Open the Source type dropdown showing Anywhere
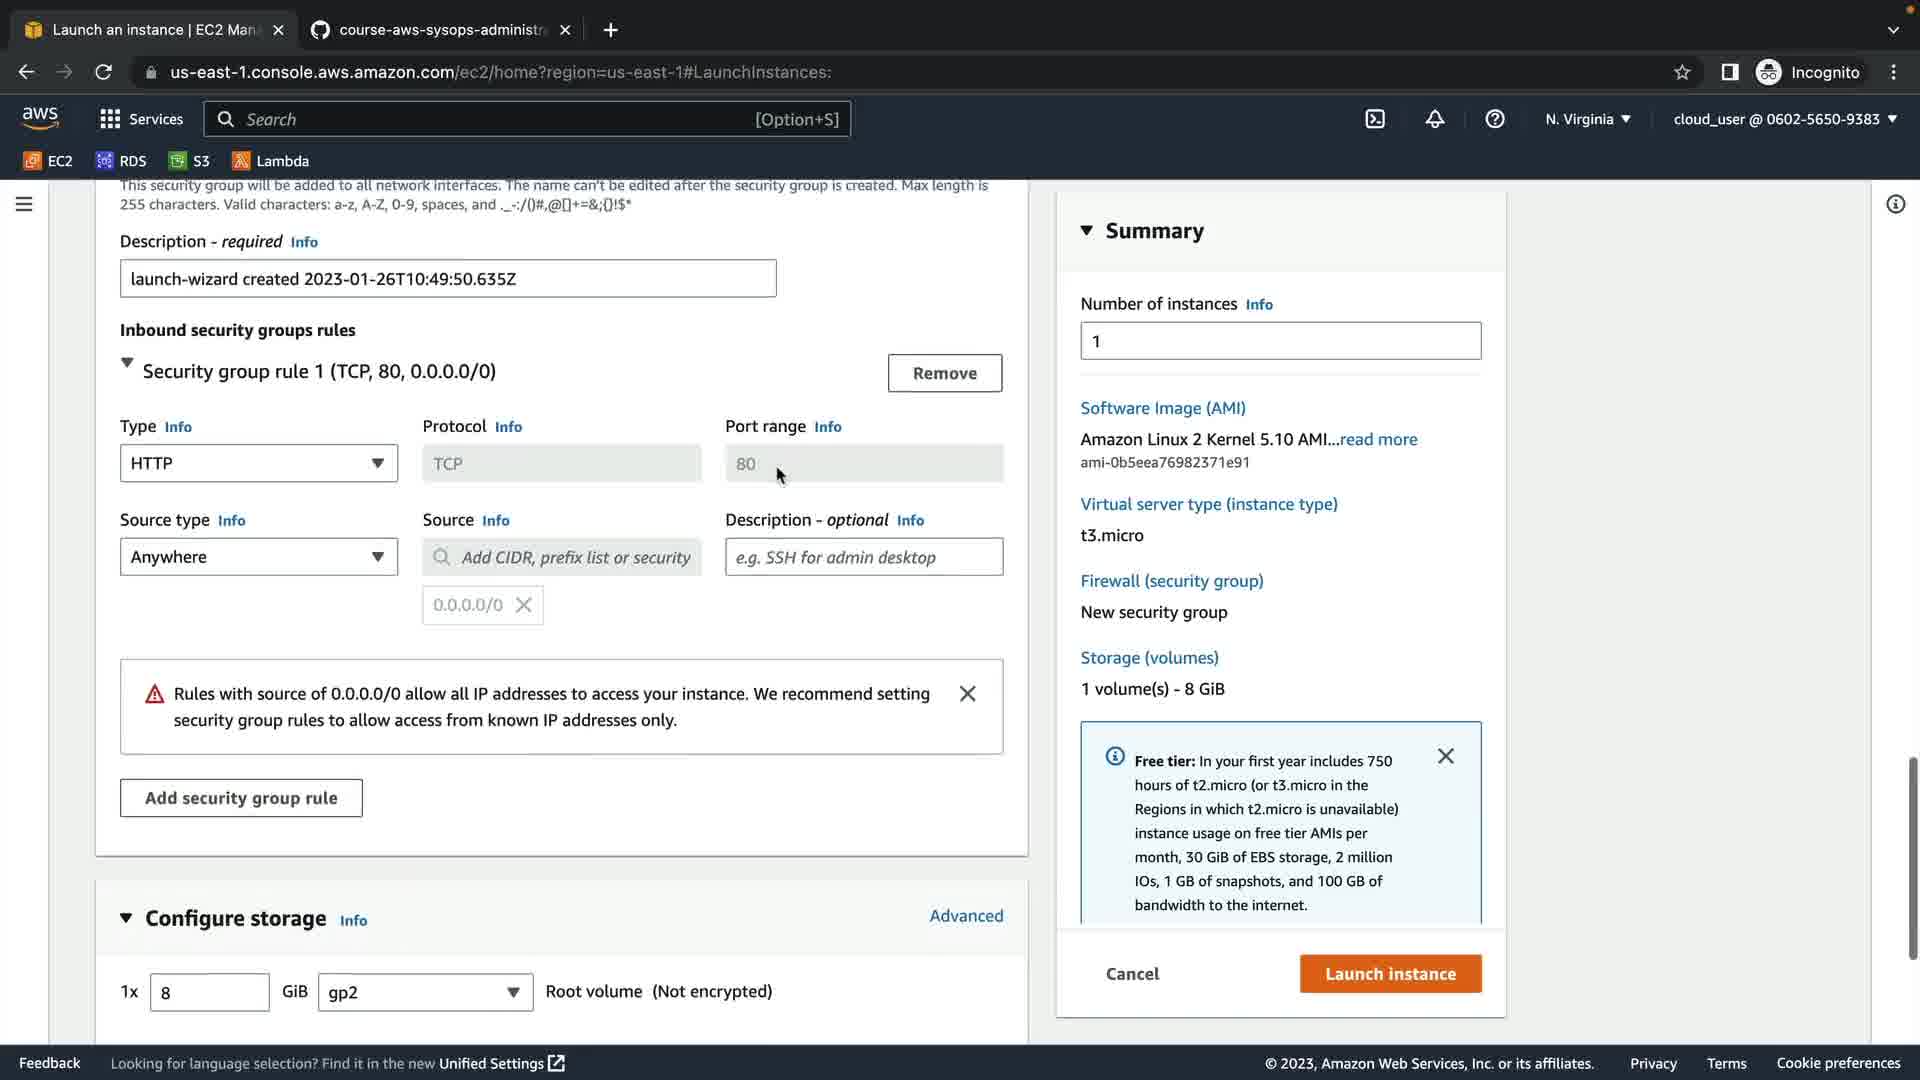This screenshot has width=1920, height=1080. pyautogui.click(x=258, y=557)
